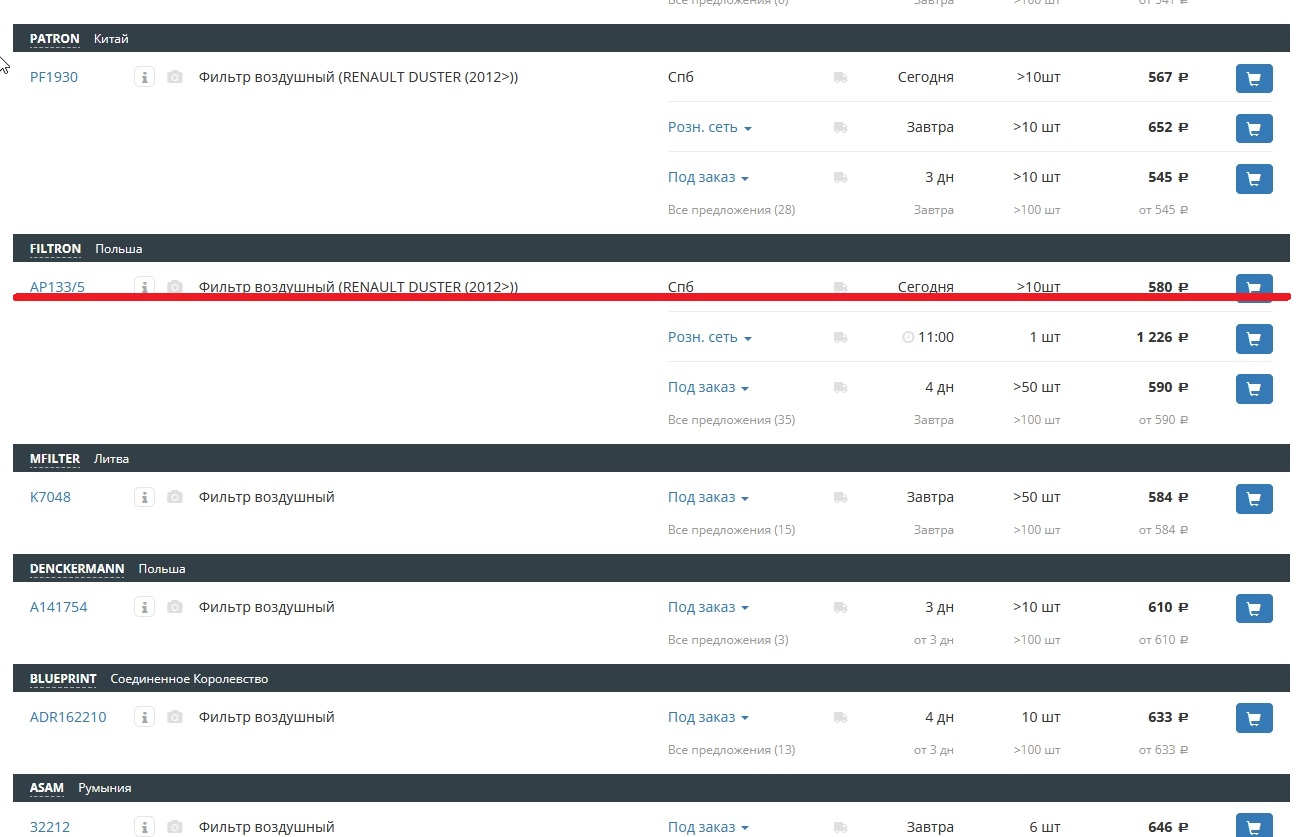Add MFILTER K7048 at 584 ₽ to cart
Image resolution: width=1316 pixels, height=837 pixels.
1254,498
